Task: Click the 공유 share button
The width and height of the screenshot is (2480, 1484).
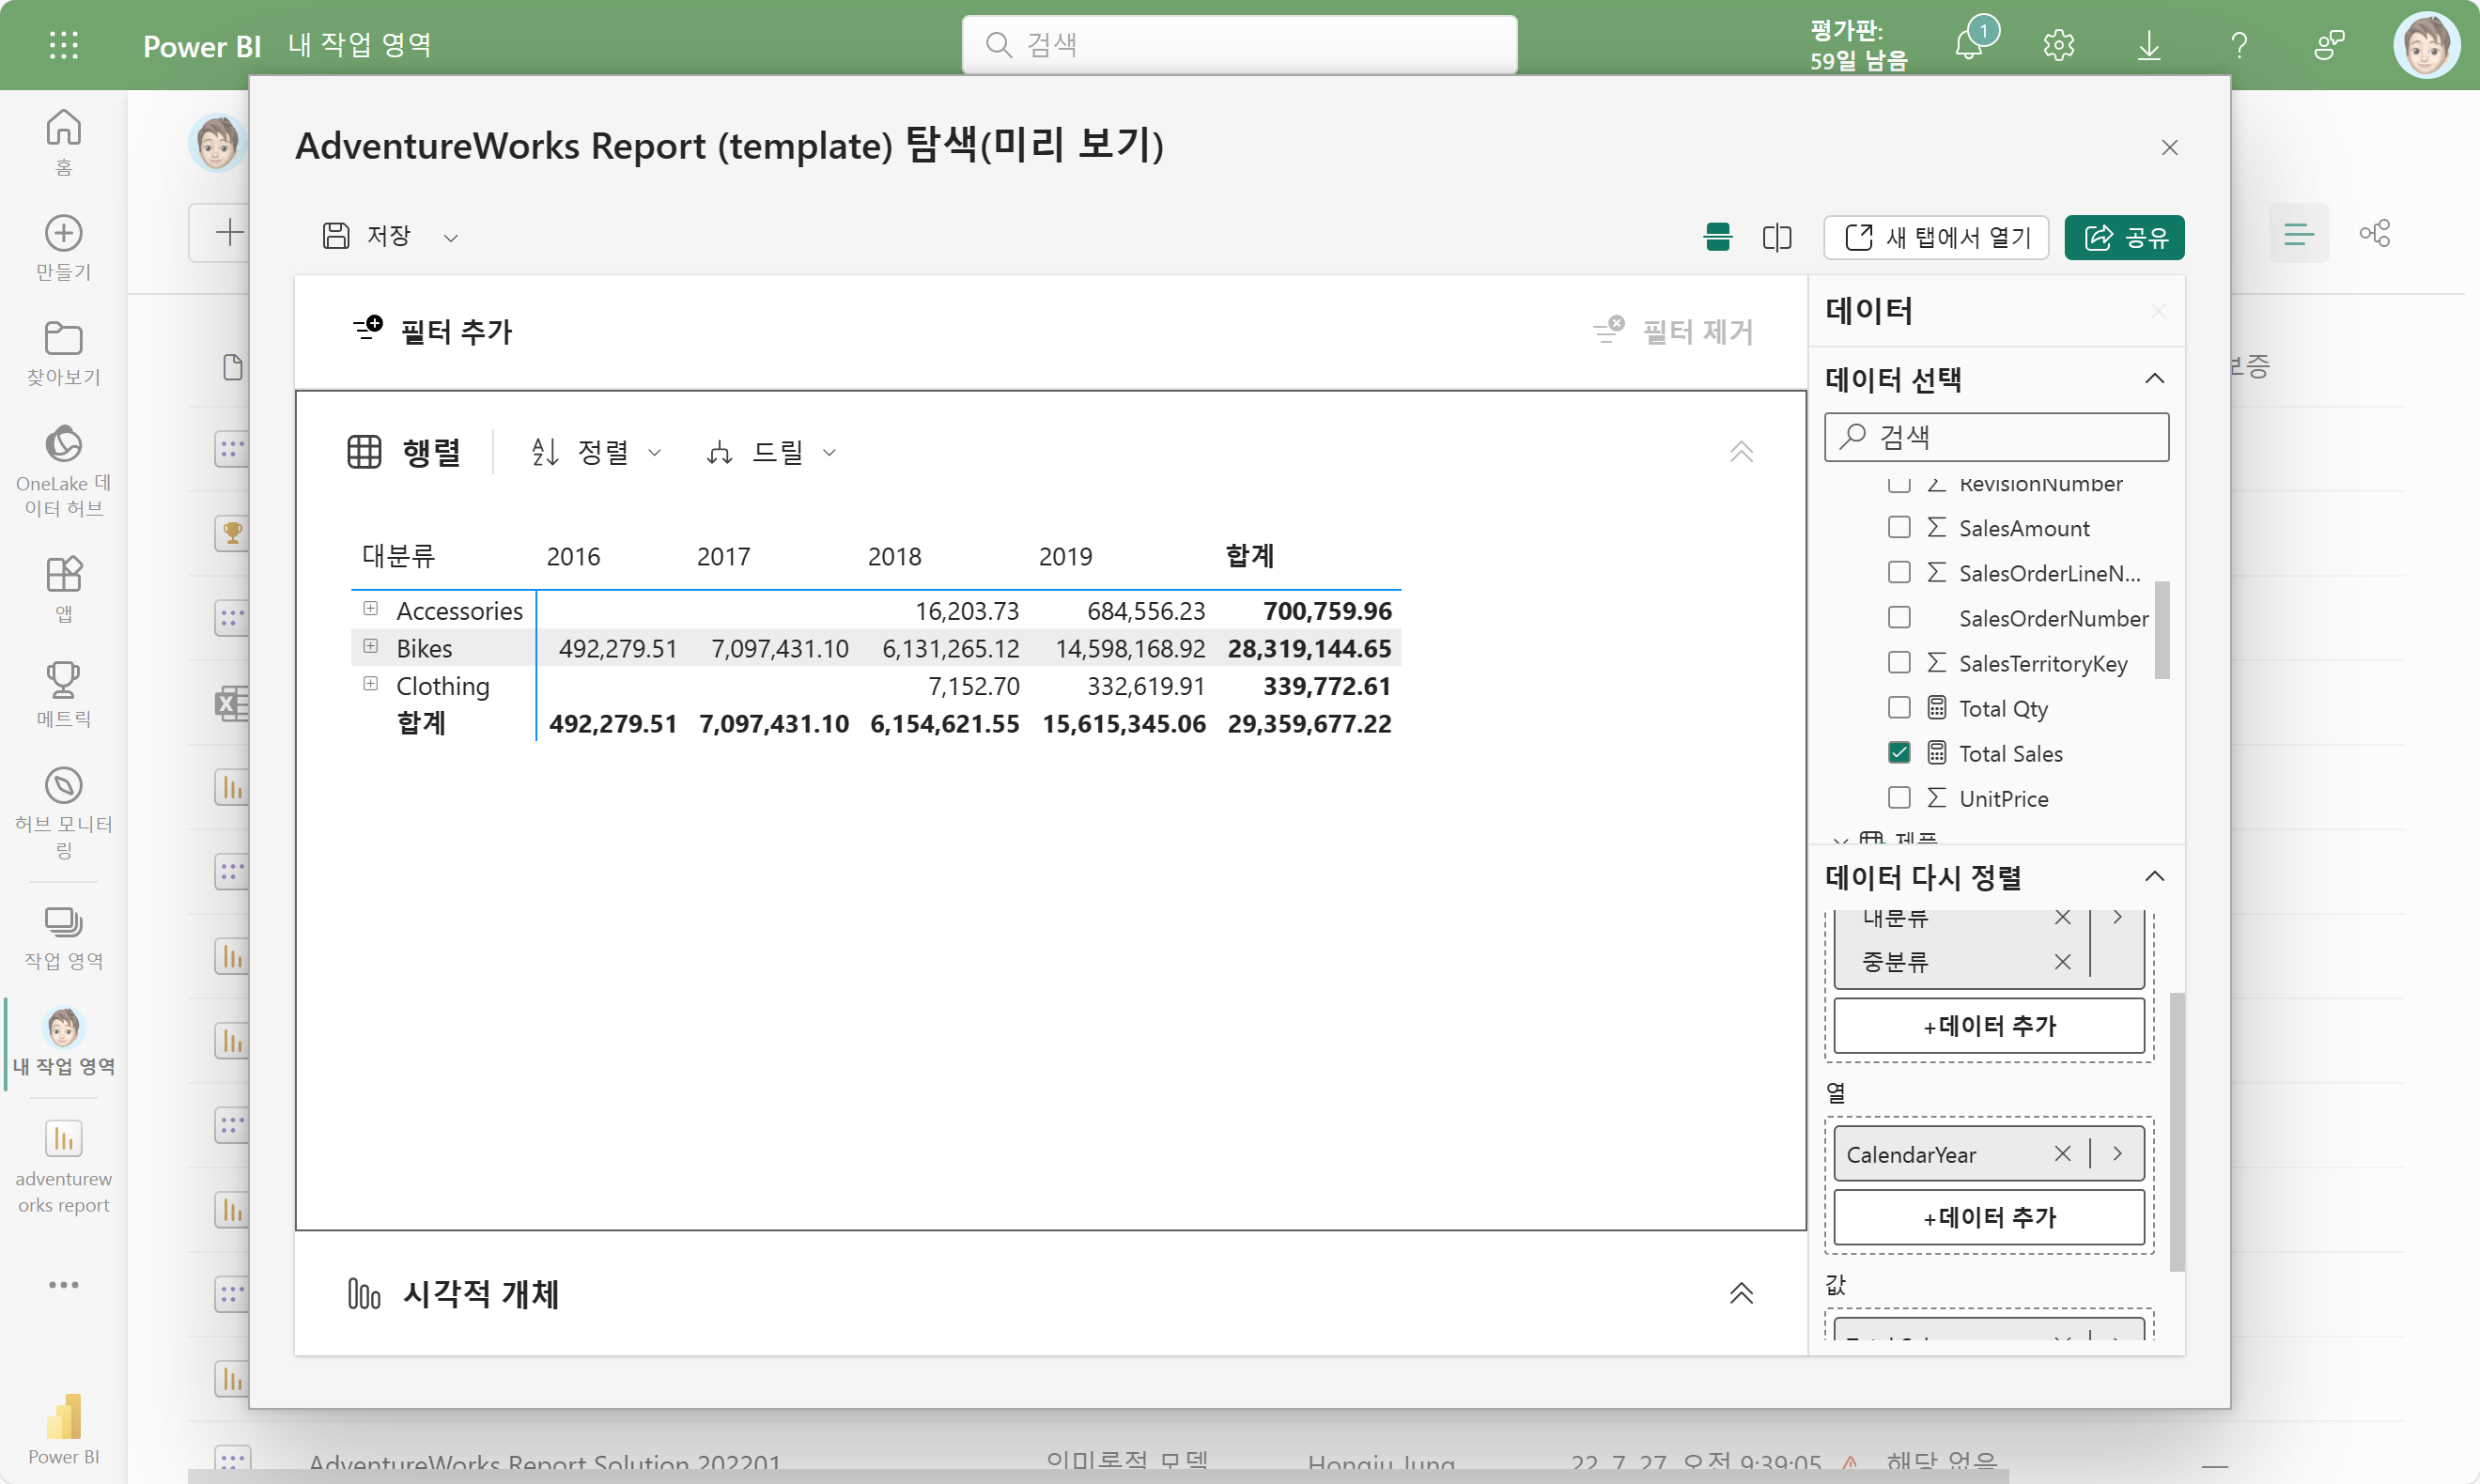Action: coord(2124,237)
